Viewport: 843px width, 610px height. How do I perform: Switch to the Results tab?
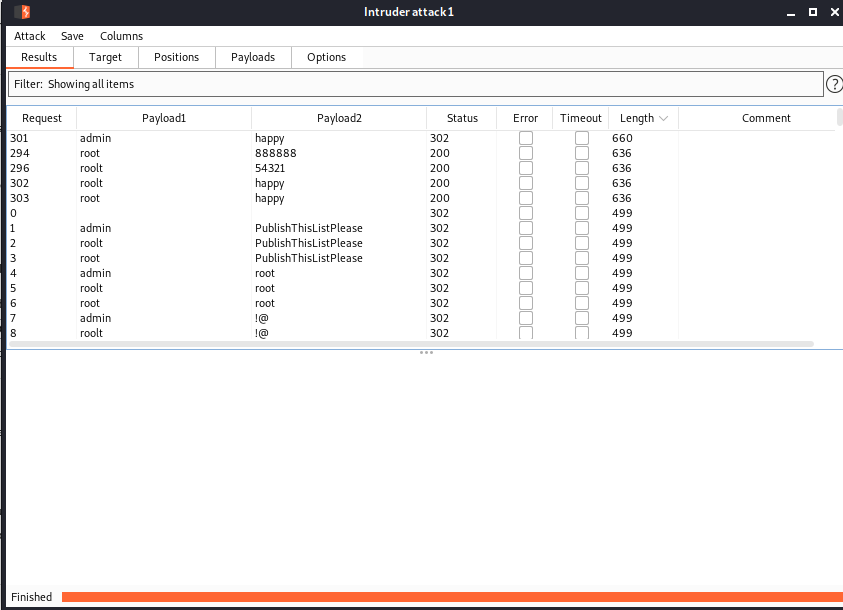[x=39, y=57]
